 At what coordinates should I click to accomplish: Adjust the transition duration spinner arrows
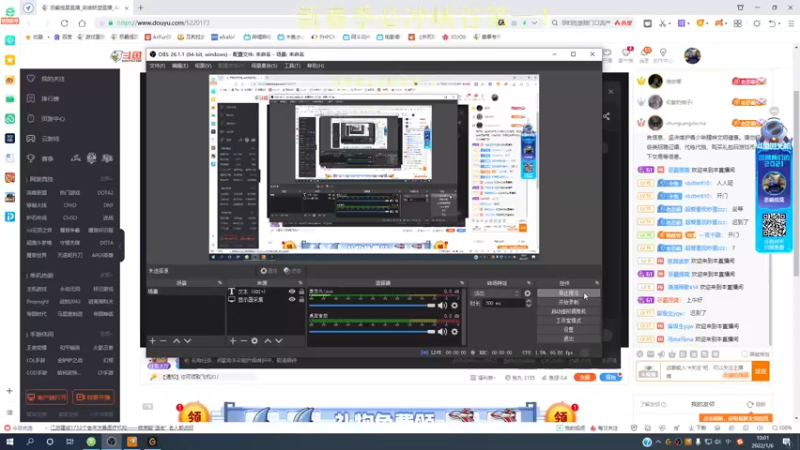pos(529,303)
